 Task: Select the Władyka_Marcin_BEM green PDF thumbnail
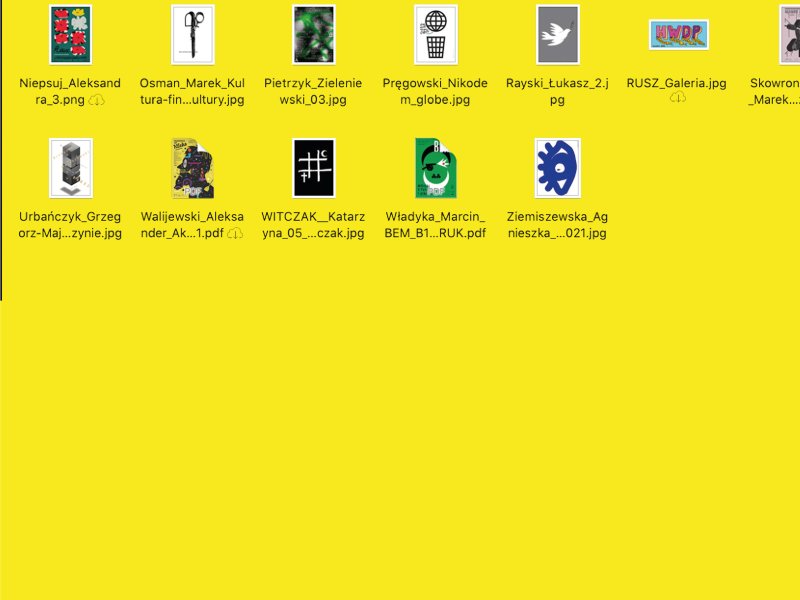click(436, 168)
